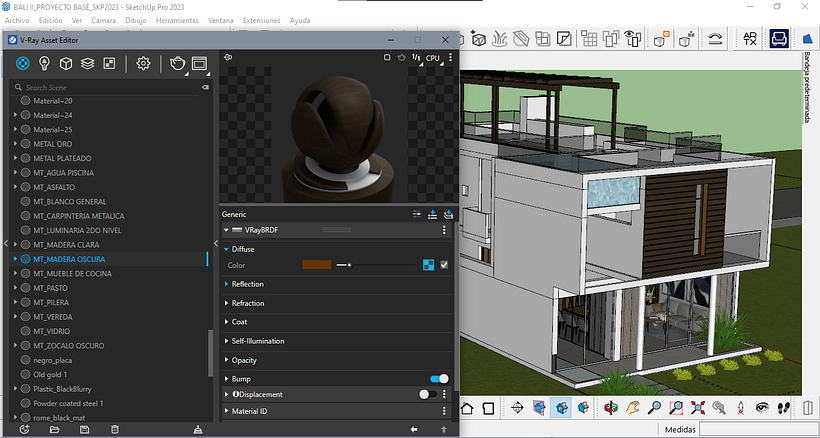Click Zoom Extents tool
Viewport: 820px width, 438px height.
coord(697,407)
